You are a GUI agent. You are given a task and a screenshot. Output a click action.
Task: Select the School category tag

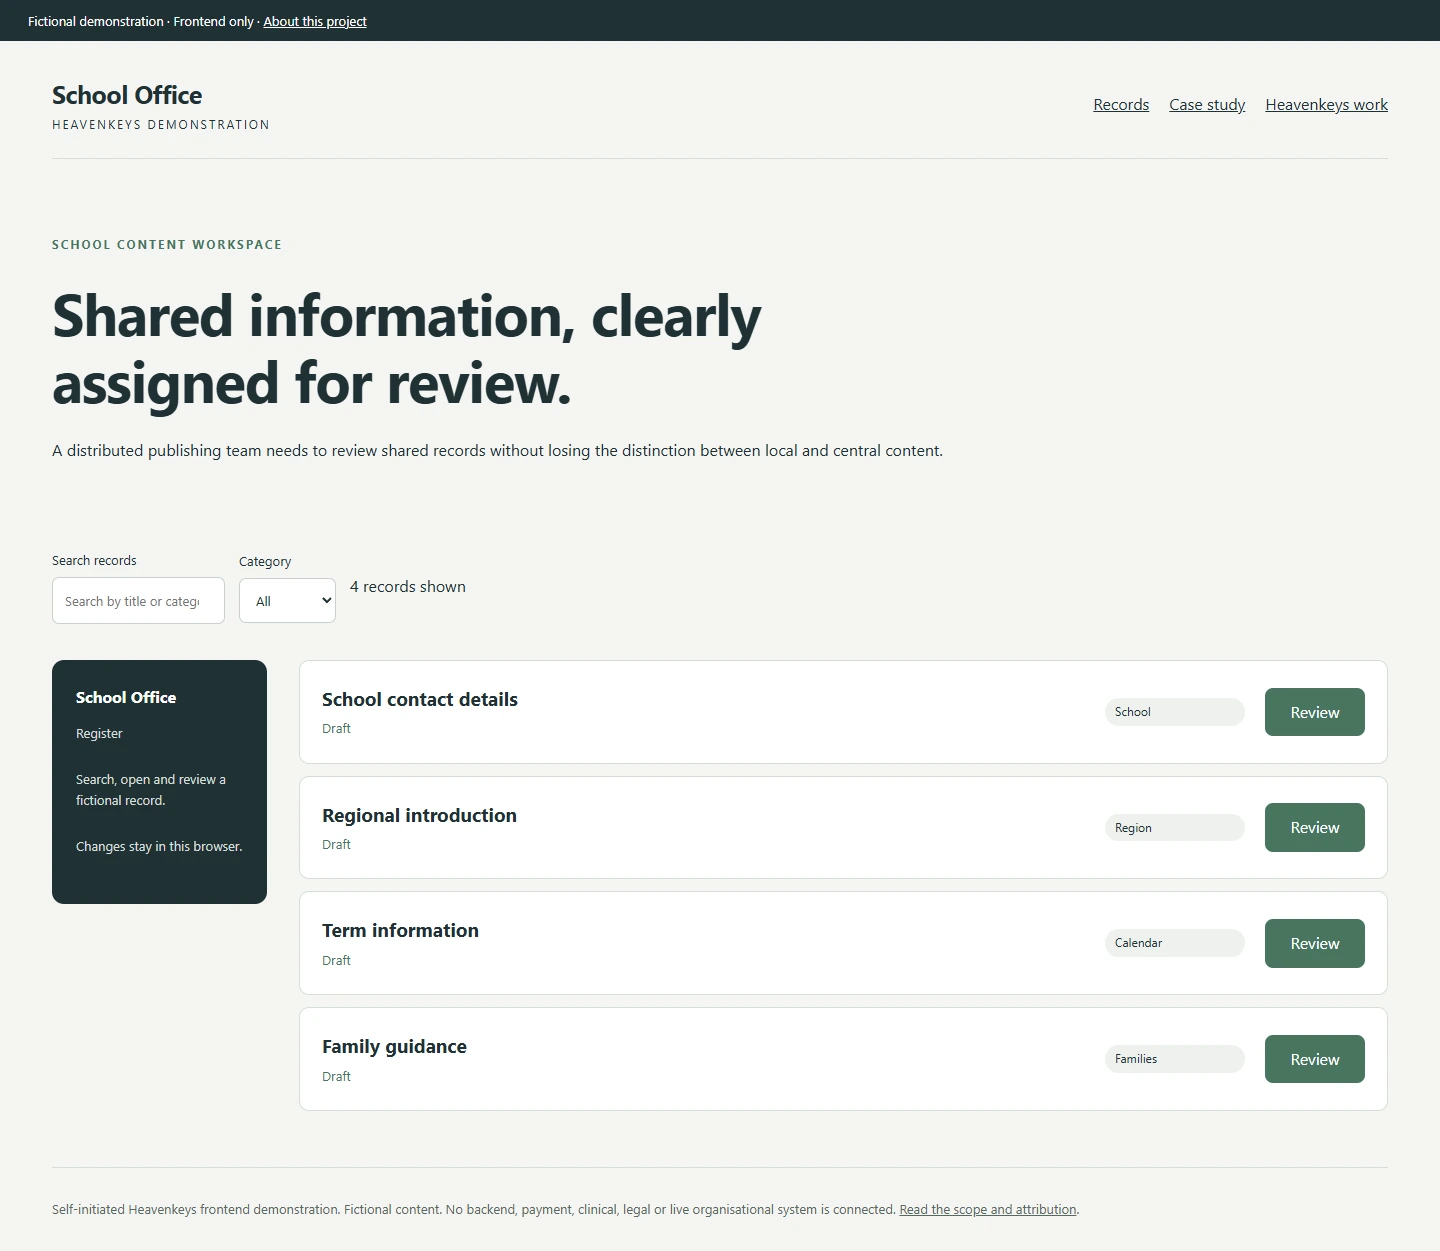pyautogui.click(x=1174, y=712)
